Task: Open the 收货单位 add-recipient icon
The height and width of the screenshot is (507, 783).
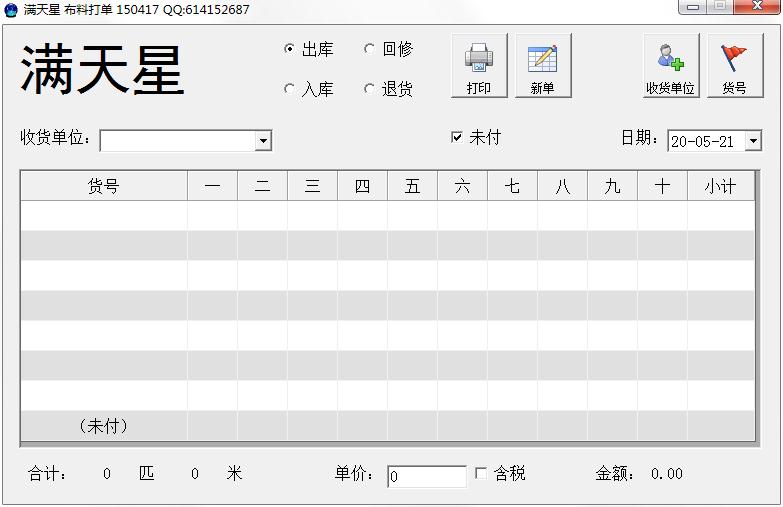Action: click(x=670, y=66)
